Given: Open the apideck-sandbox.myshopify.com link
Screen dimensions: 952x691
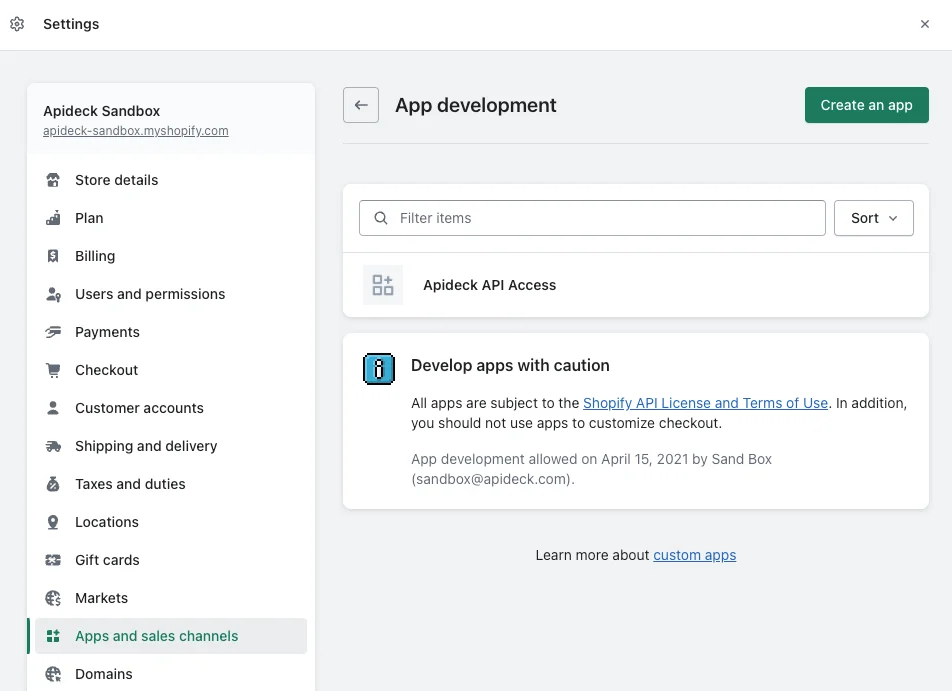Looking at the screenshot, I should pos(135,131).
